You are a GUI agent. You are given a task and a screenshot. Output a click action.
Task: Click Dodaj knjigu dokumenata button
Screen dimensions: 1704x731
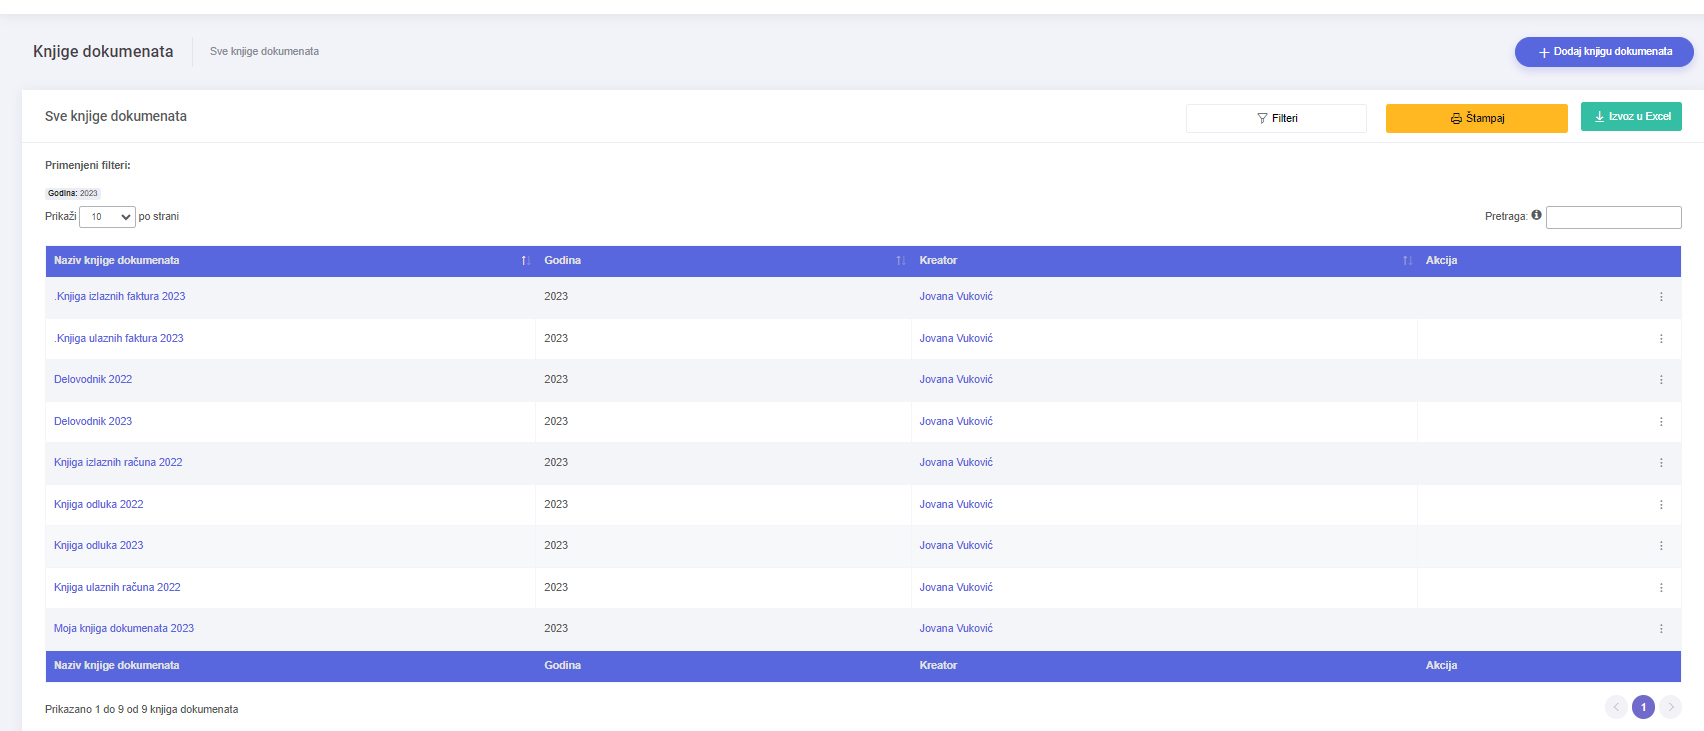point(1603,52)
